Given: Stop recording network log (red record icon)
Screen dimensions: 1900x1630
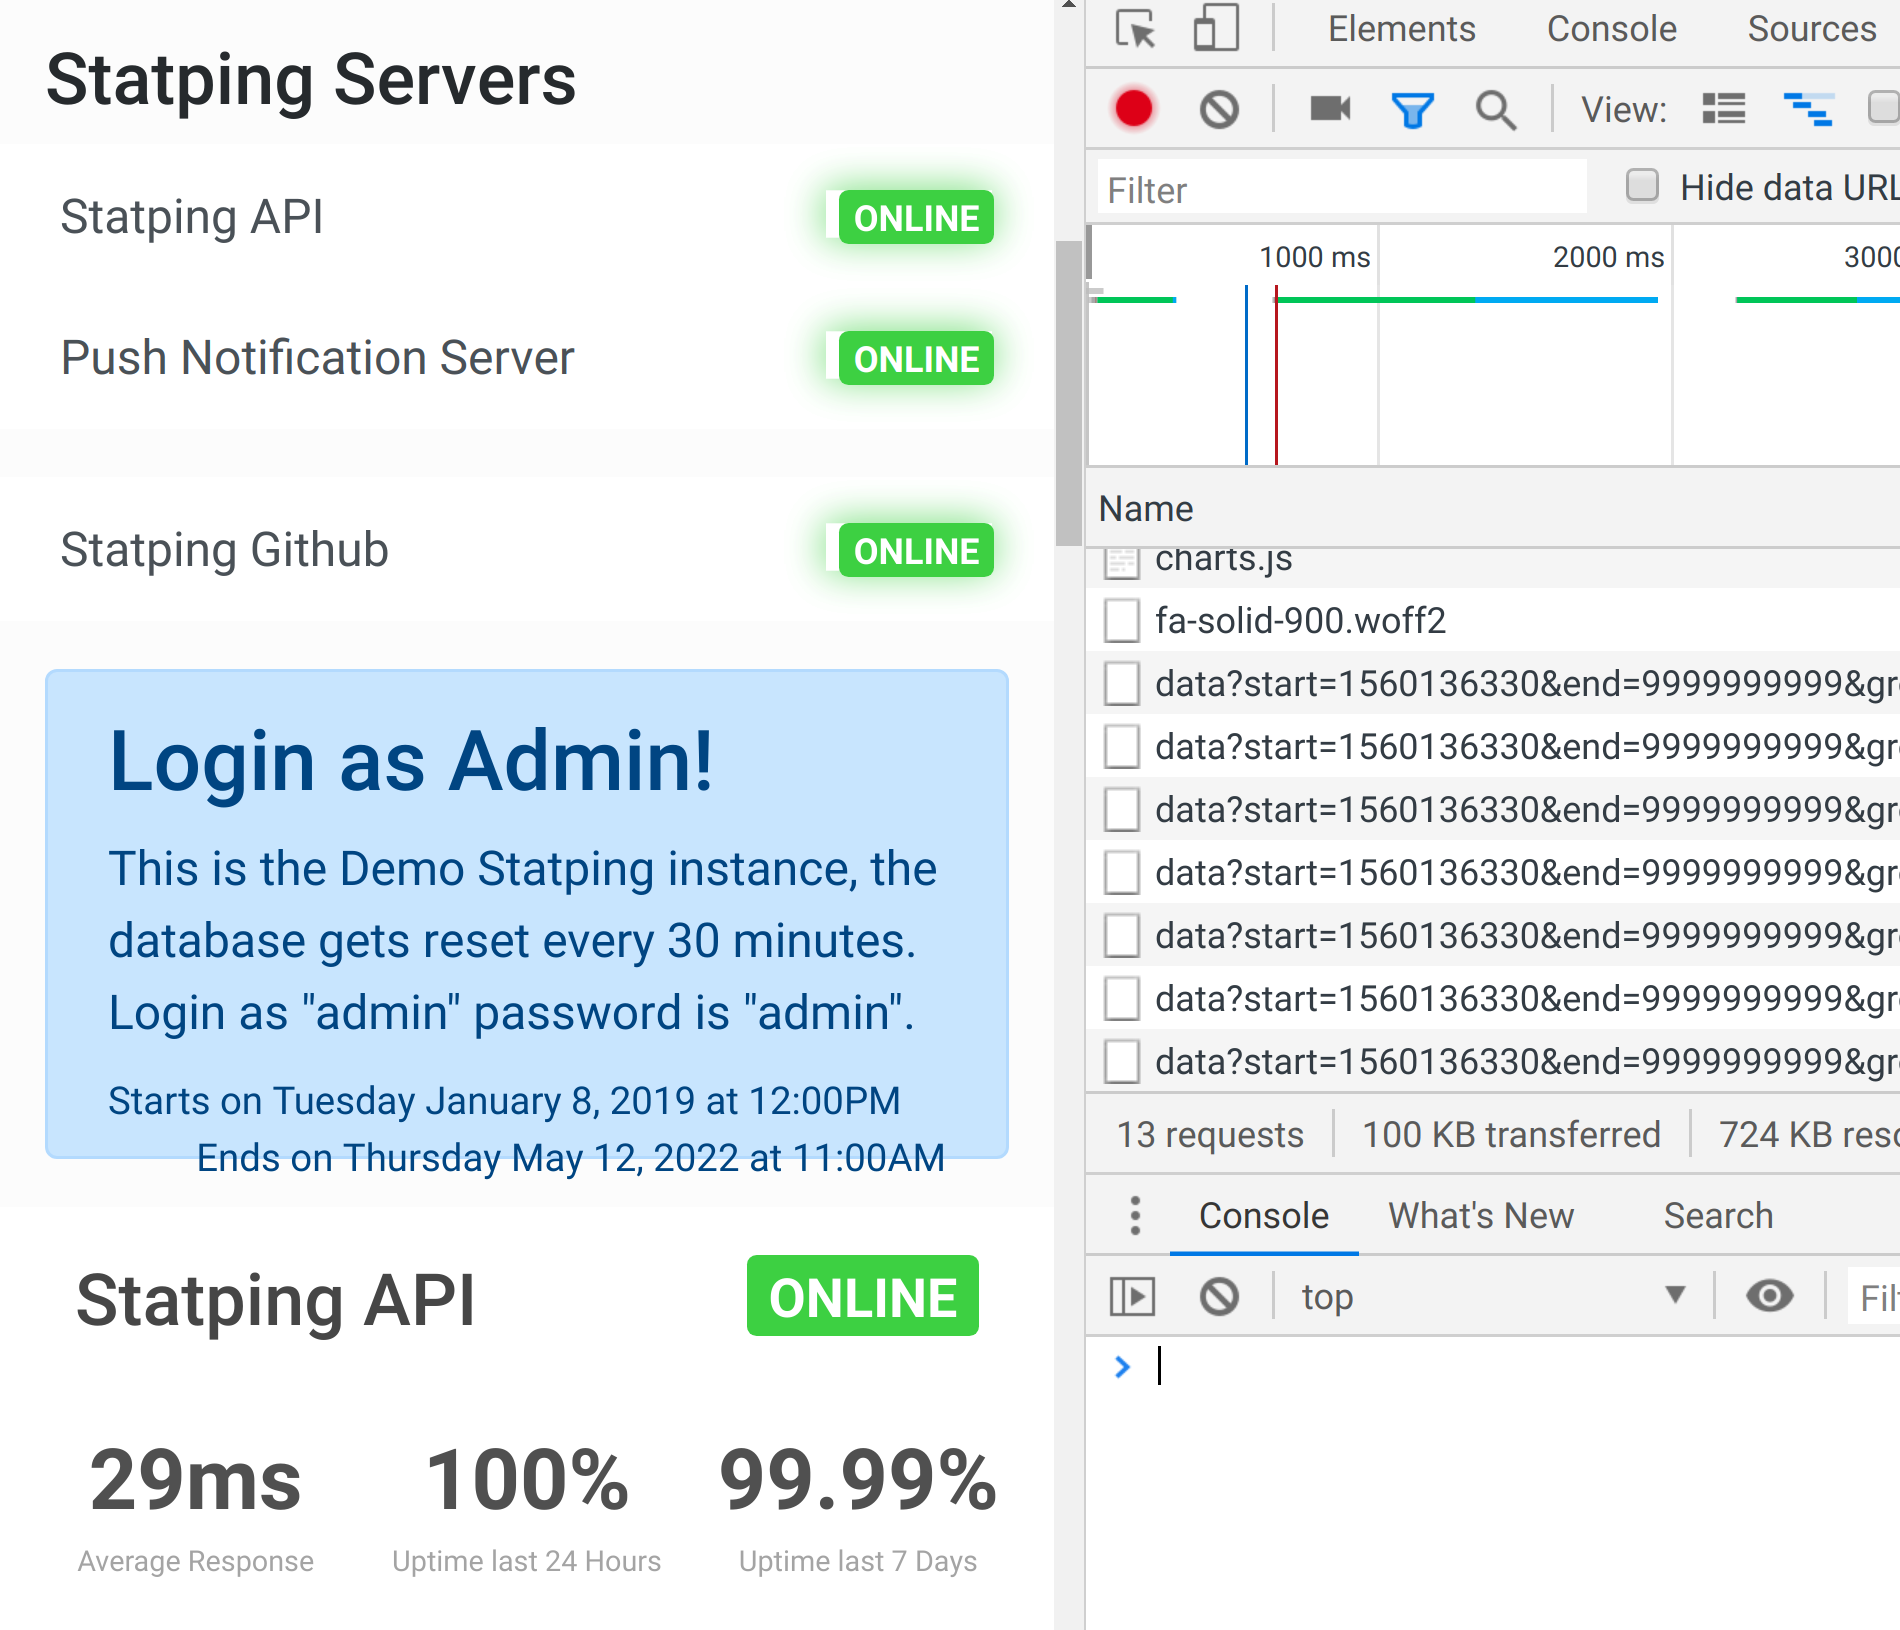Looking at the screenshot, I should [x=1134, y=110].
